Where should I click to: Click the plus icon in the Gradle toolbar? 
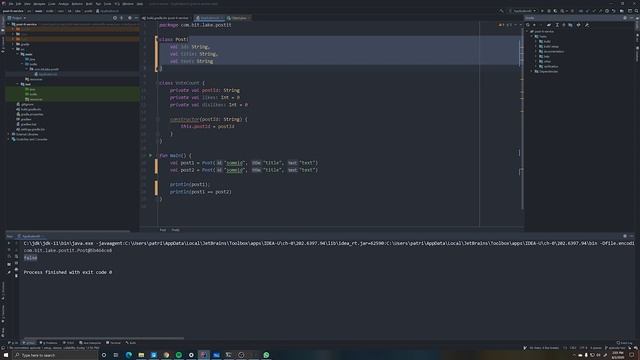click(534, 25)
